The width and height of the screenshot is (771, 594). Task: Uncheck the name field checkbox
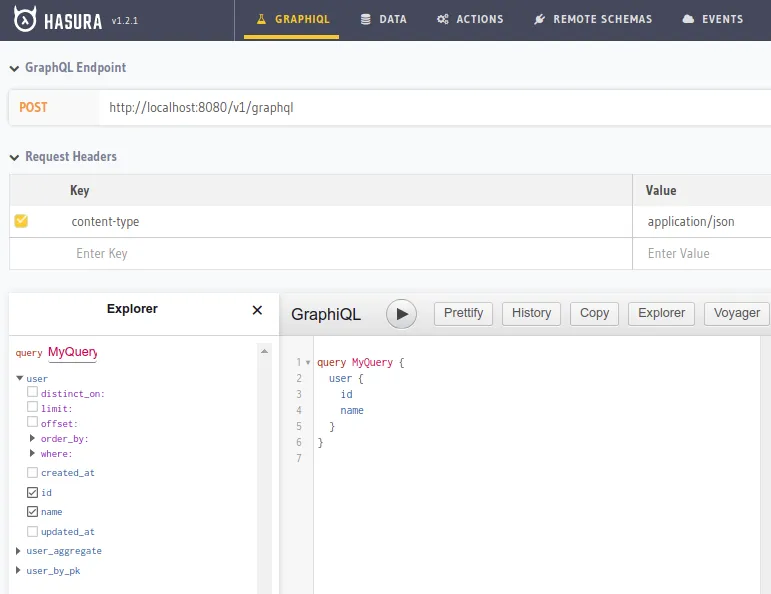33,511
